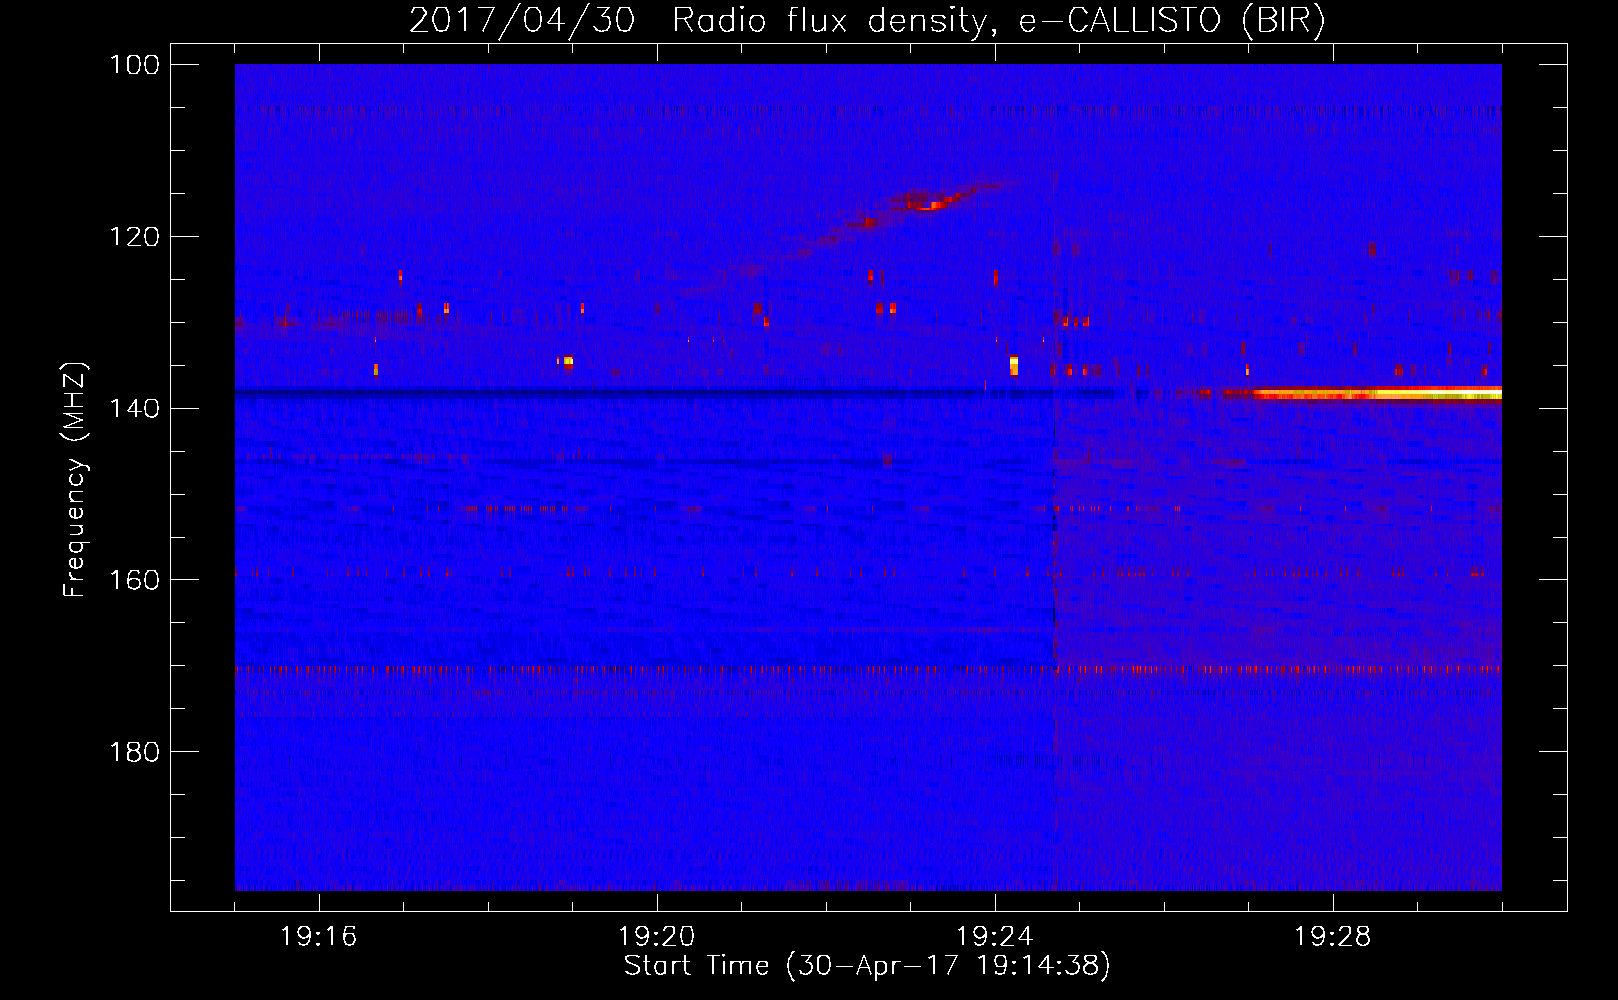
Task: Click the 'Start Time (30-Apr-17 19:14:38)' x-axis label
Action: tap(867, 966)
